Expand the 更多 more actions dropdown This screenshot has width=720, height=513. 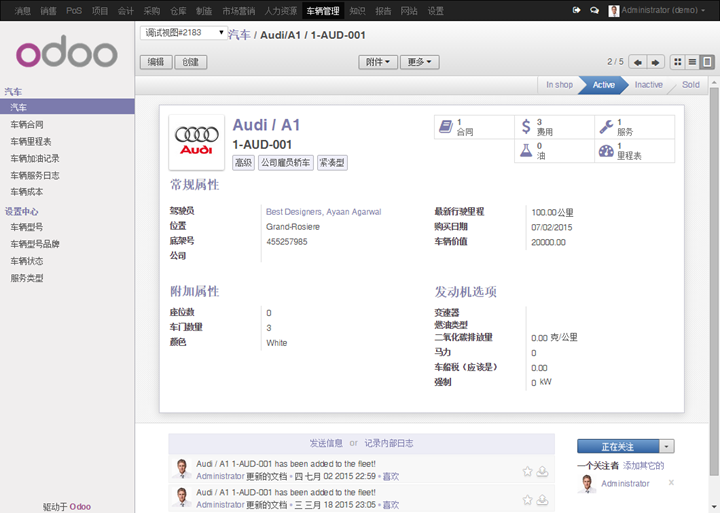point(420,62)
